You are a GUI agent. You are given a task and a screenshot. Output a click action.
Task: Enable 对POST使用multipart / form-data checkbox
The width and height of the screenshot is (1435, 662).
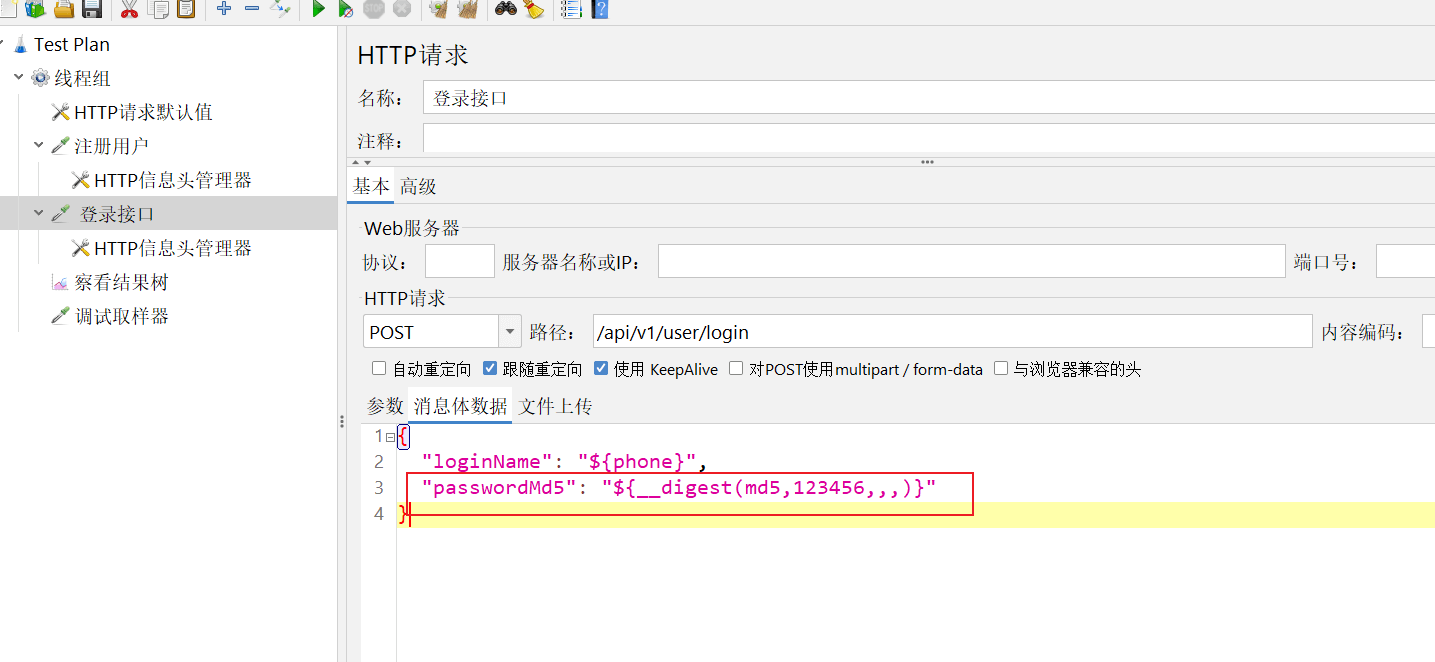[x=736, y=368]
